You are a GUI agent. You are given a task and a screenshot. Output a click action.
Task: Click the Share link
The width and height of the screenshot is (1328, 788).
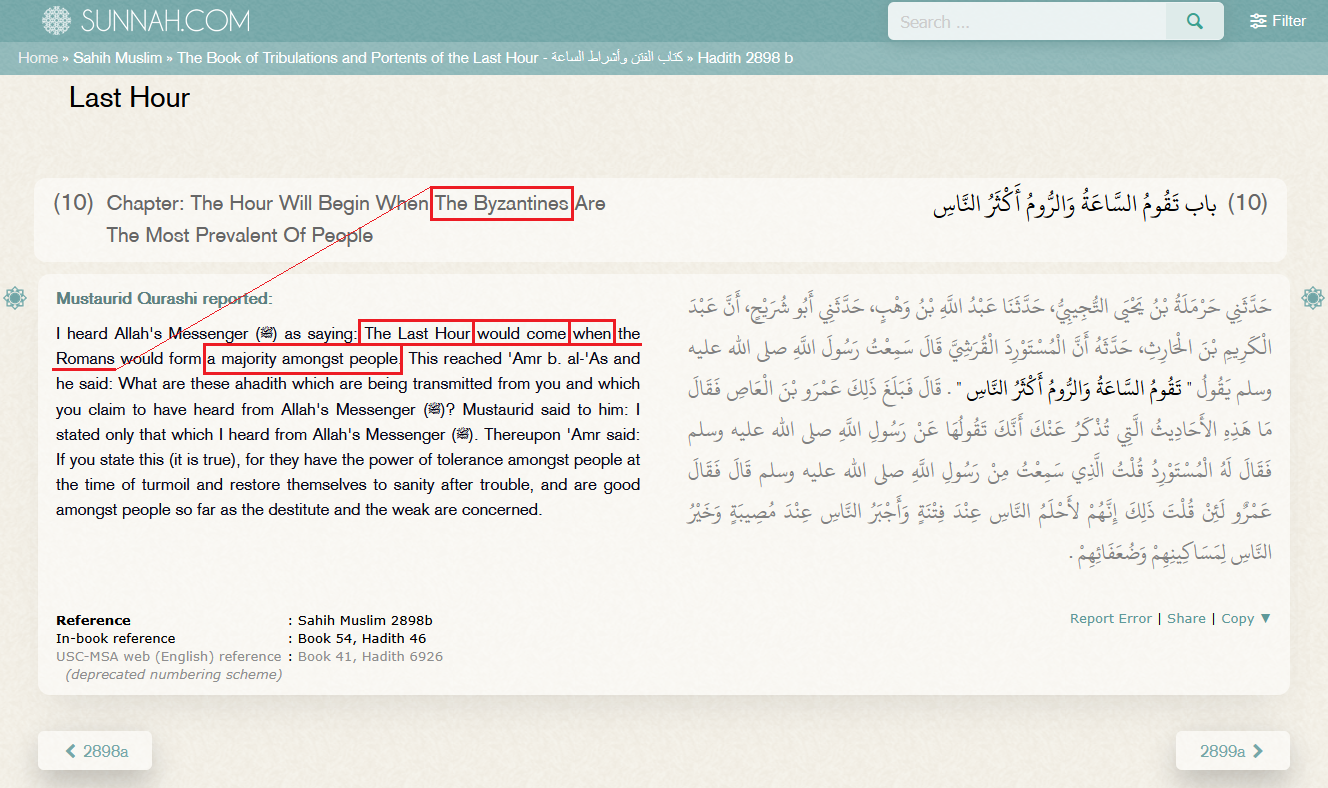(1186, 618)
